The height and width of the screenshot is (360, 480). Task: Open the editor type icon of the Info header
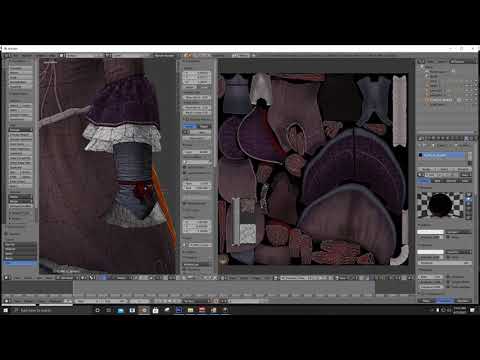[7, 55]
